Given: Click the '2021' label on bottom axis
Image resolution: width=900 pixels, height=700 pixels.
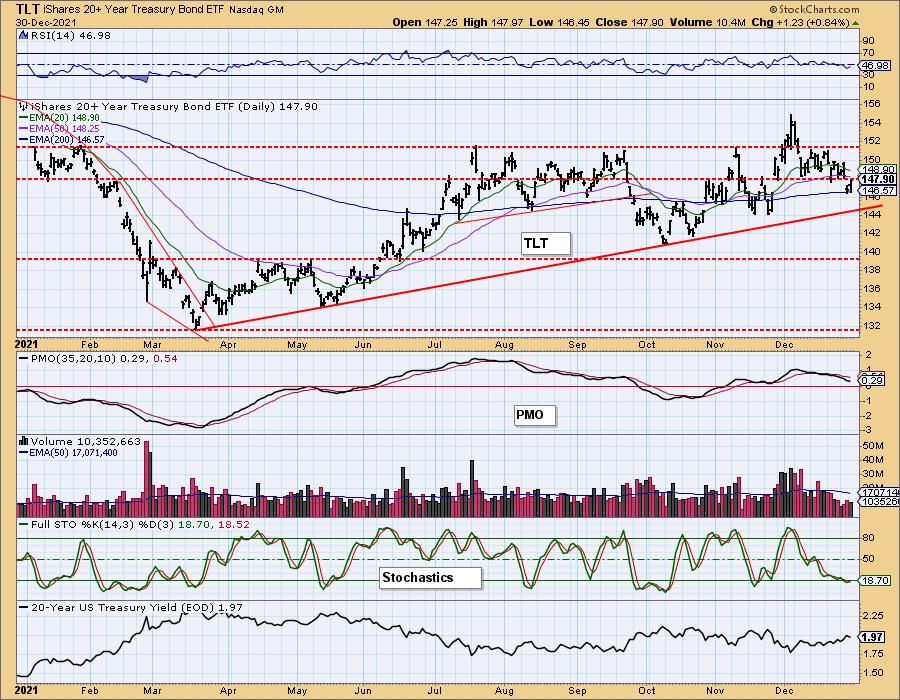Looking at the screenshot, I should [26, 690].
